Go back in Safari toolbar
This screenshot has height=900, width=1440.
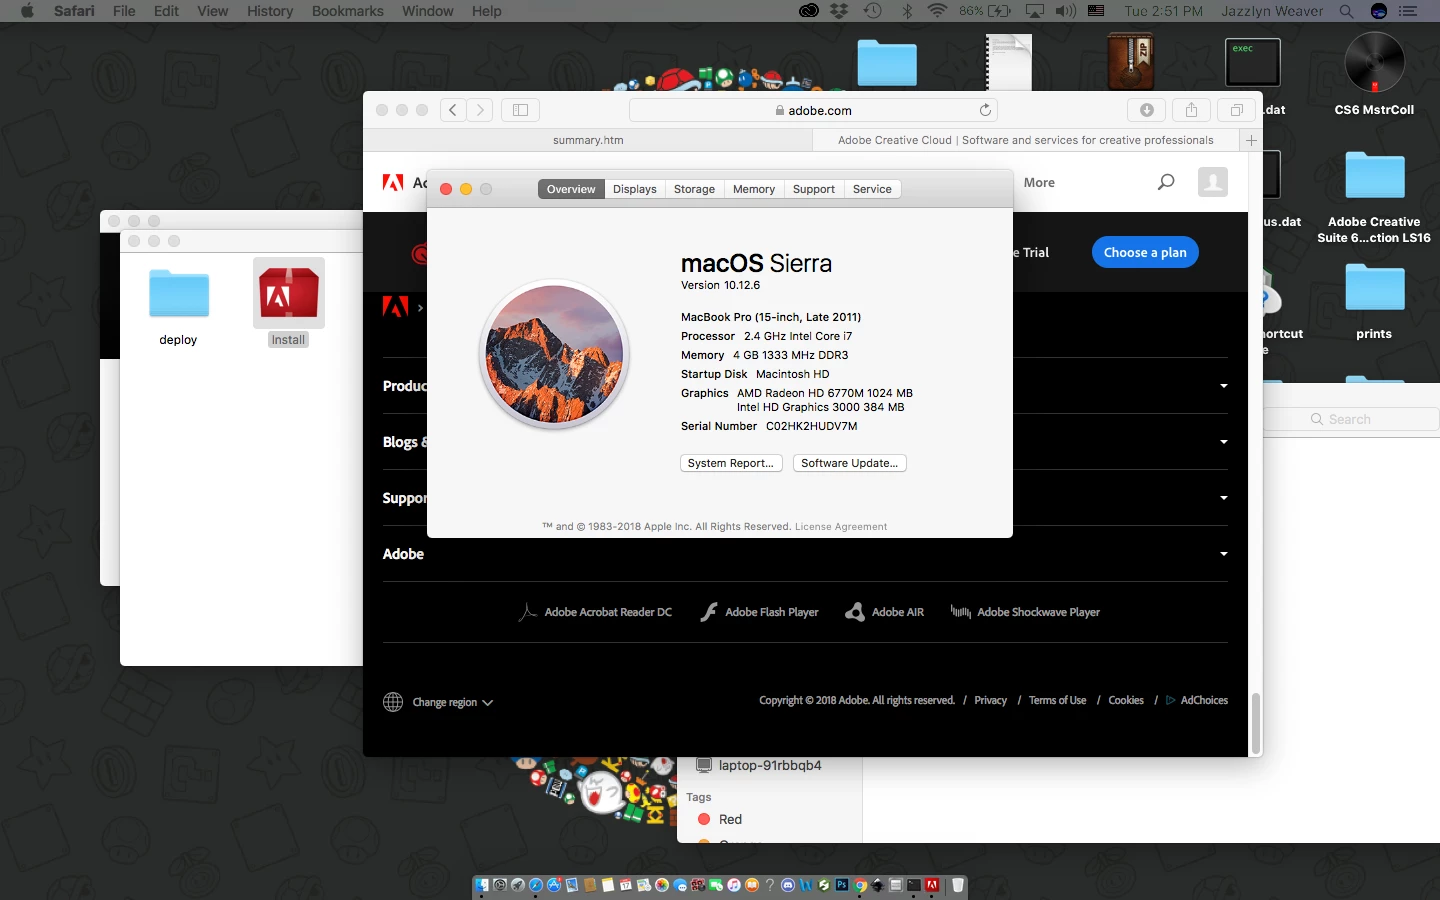[x=453, y=110]
